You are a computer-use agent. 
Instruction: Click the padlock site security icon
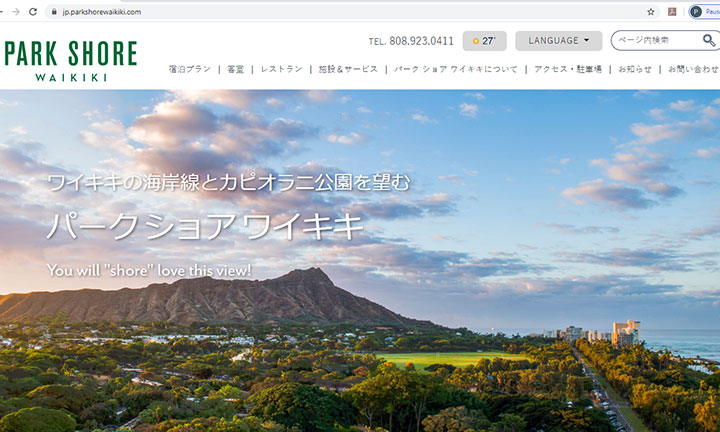click(x=54, y=12)
